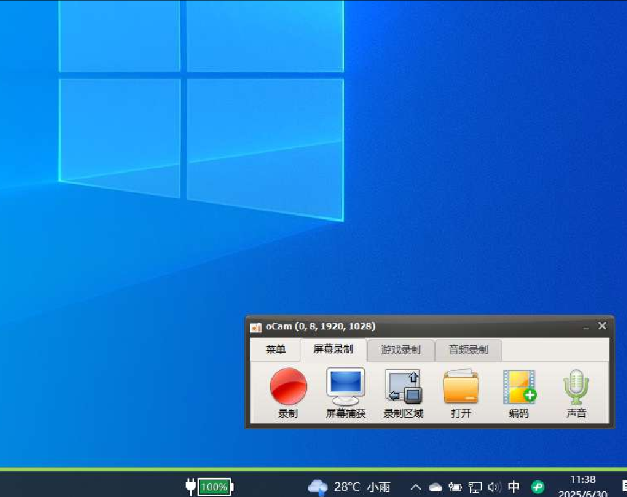Select the 录制区域 recording region icon
Image resolution: width=627 pixels, height=497 pixels.
[404, 386]
